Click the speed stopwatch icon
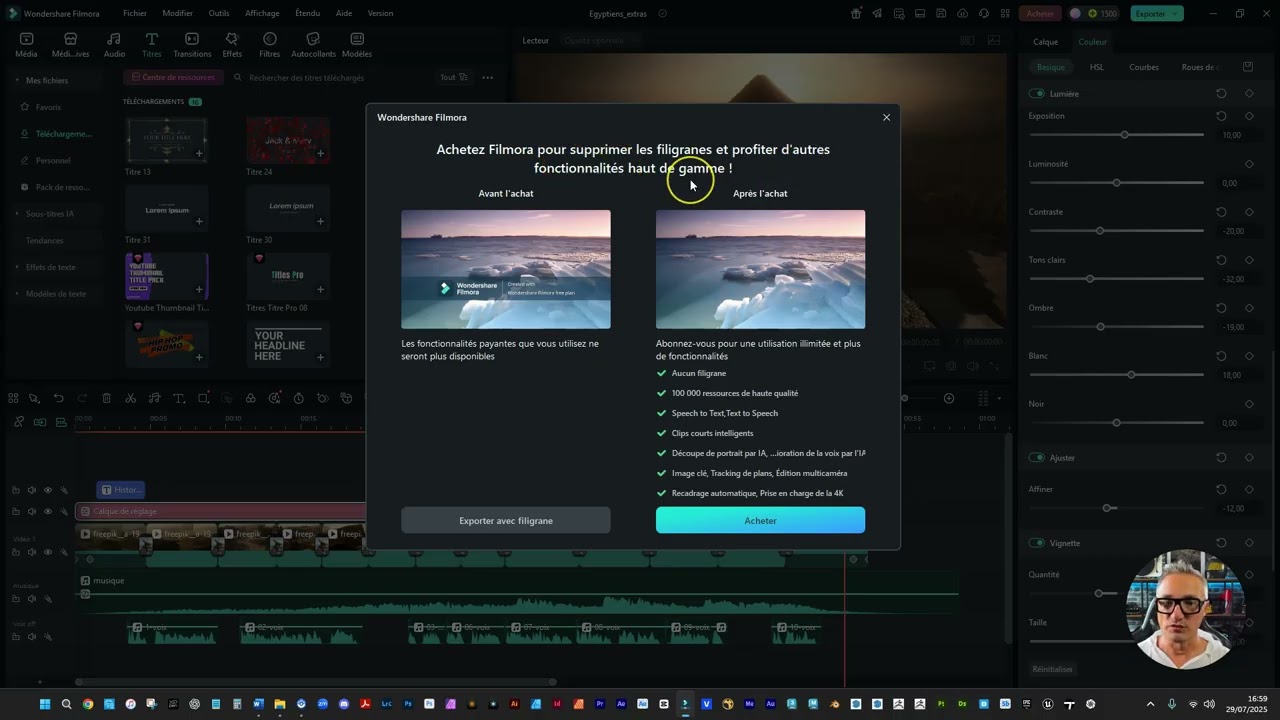This screenshot has width=1280, height=720. [x=298, y=398]
